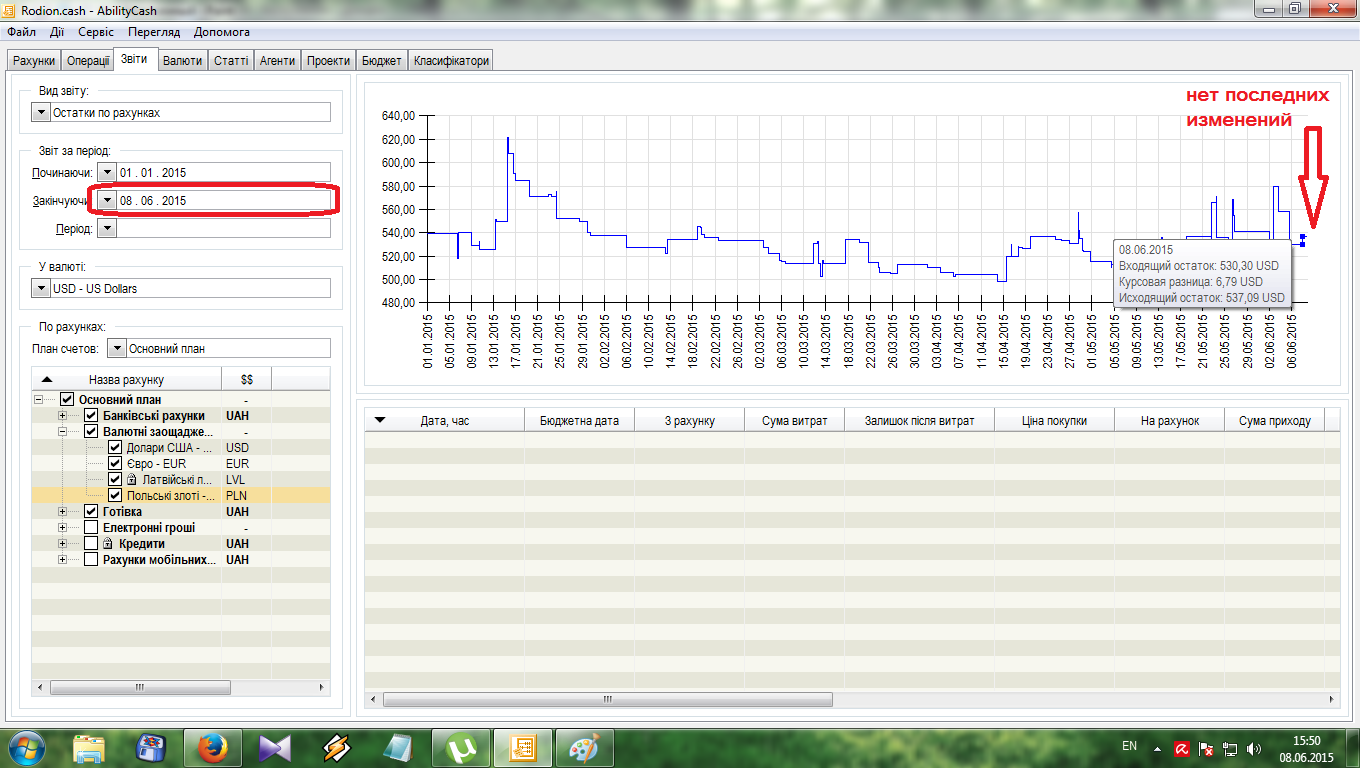This screenshot has height=768, width=1360.
Task: Open the volume speaker tray icon
Action: tap(1255, 747)
